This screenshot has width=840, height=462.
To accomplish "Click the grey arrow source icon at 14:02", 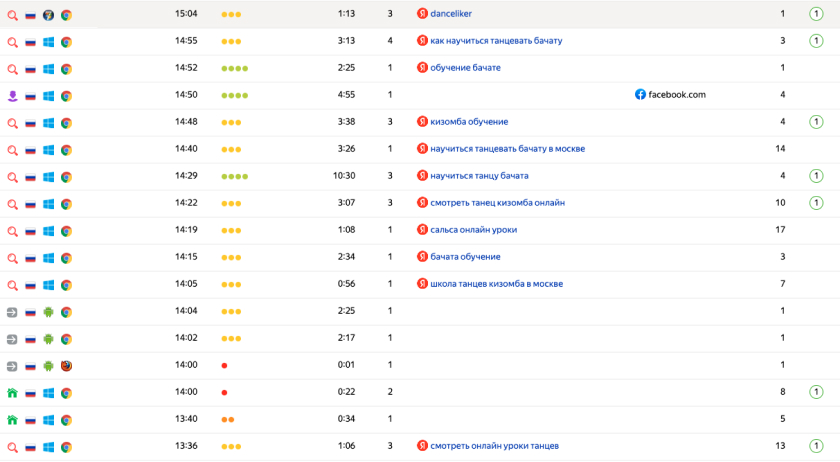I will 13,339.
